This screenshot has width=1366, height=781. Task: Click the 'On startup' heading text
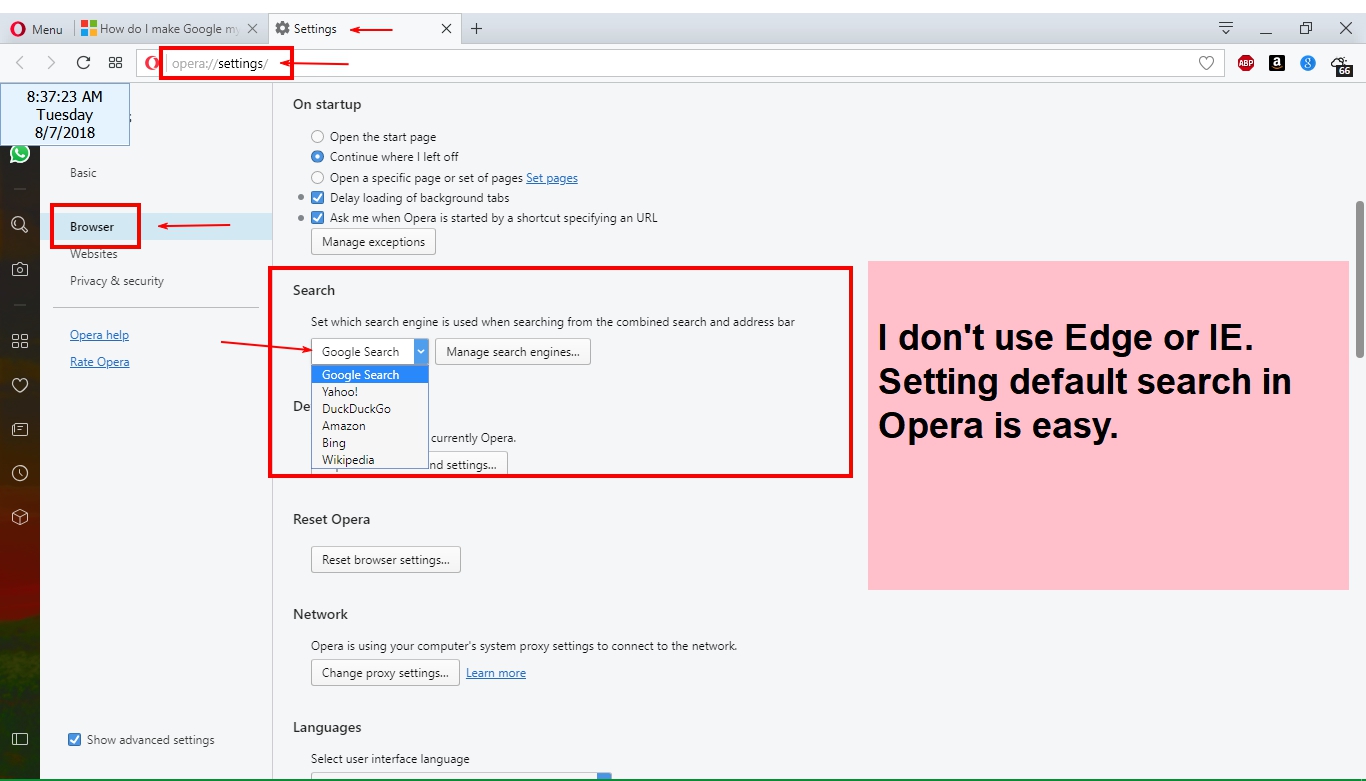coord(327,104)
